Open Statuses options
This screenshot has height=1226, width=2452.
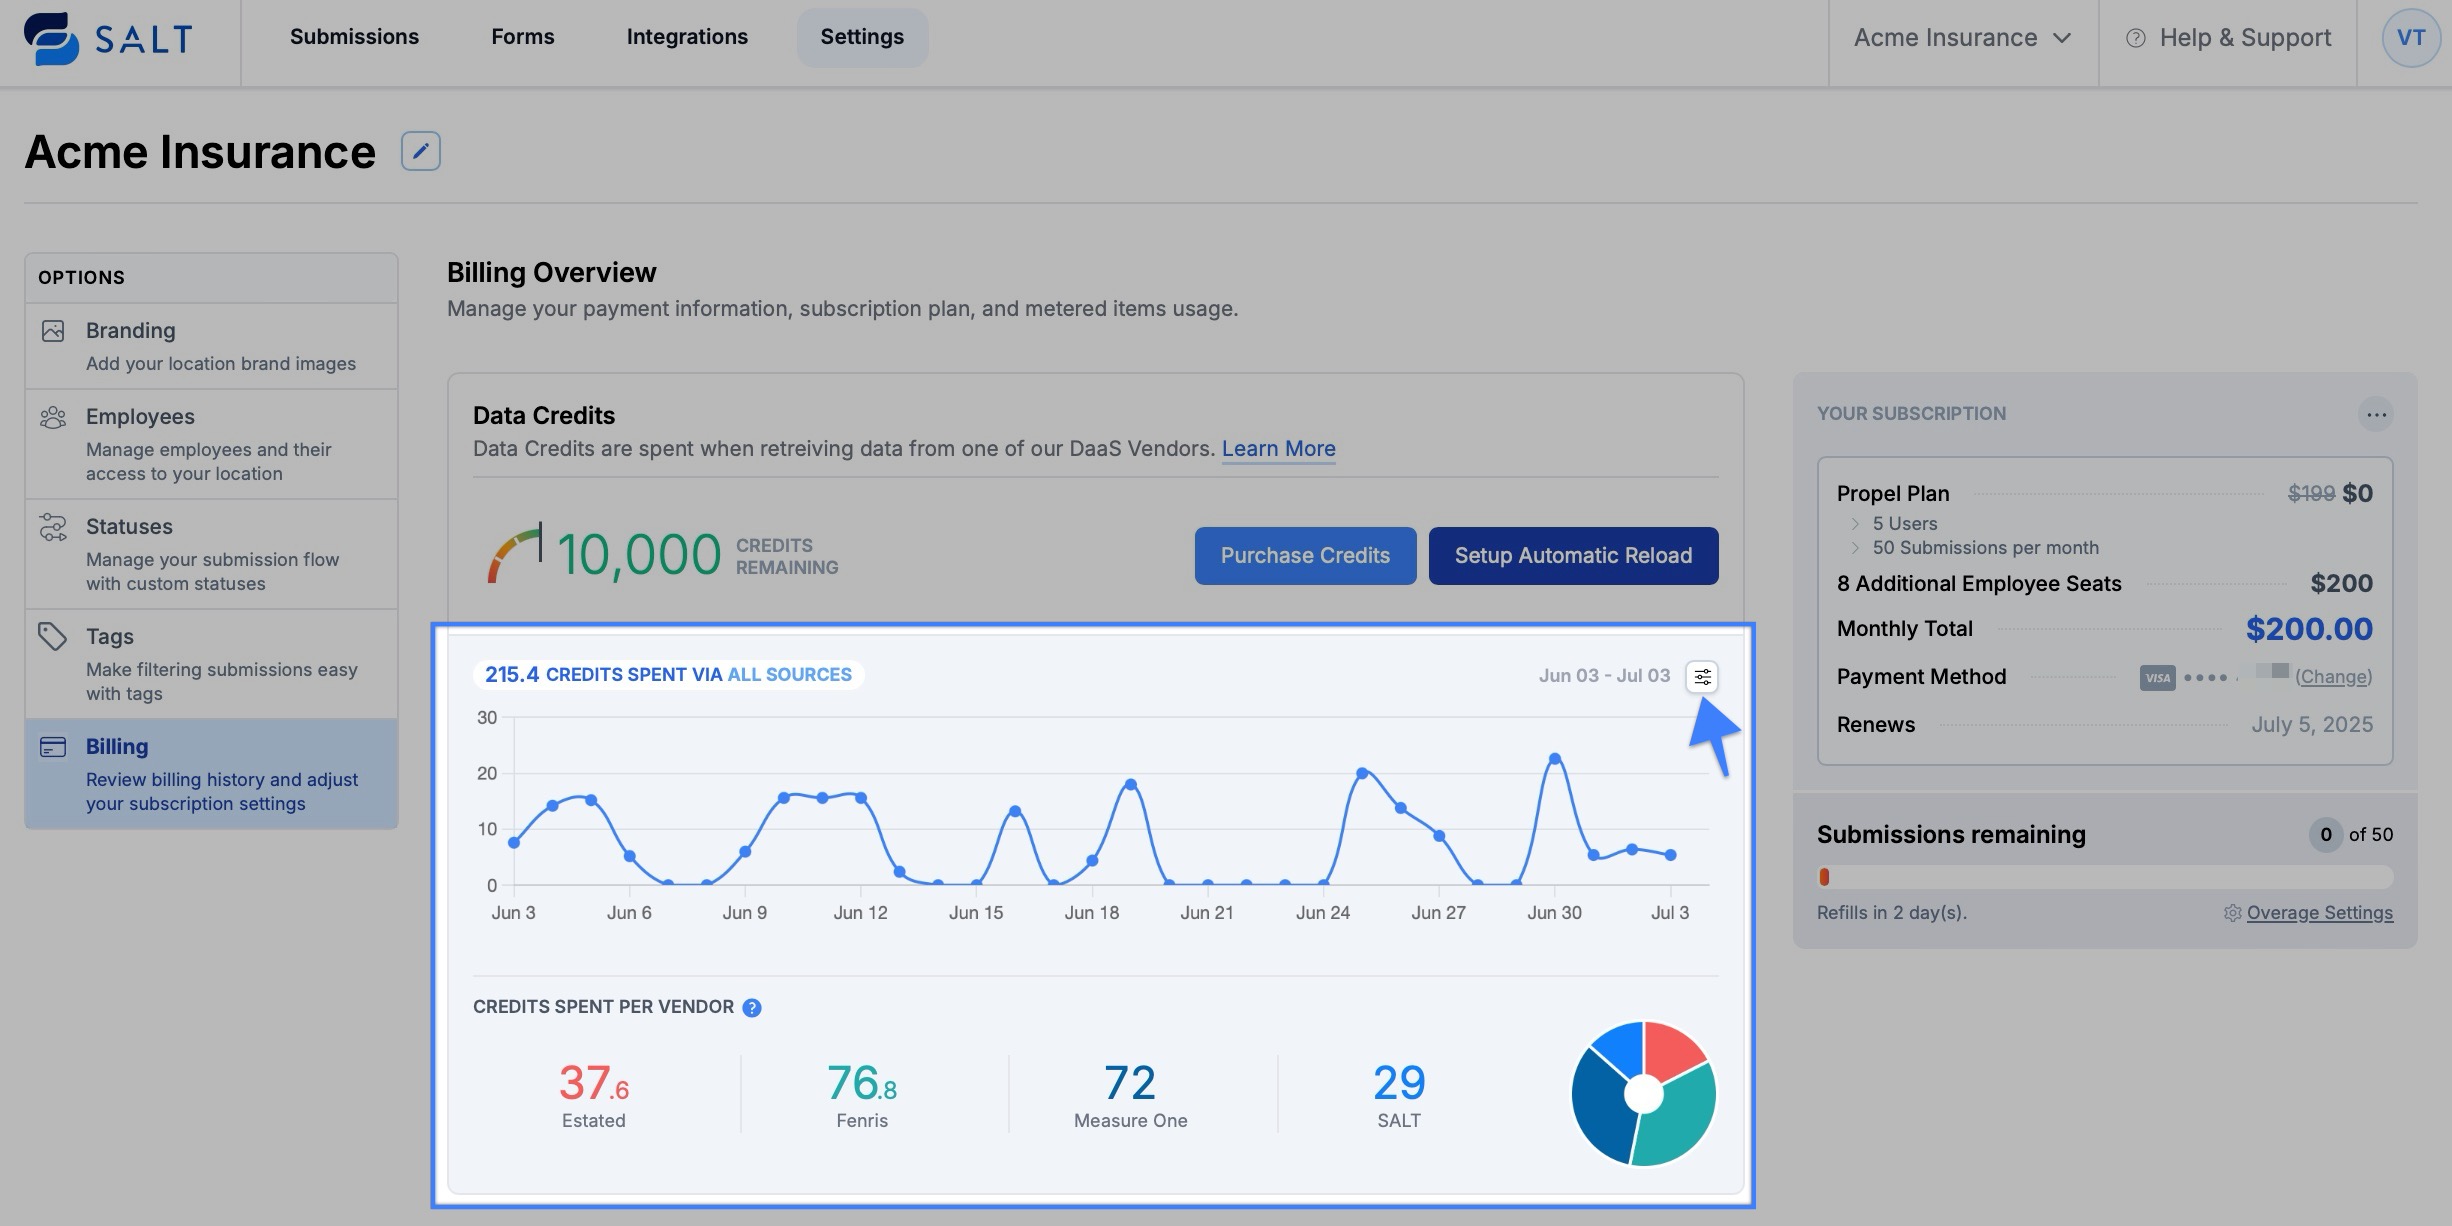[211, 554]
